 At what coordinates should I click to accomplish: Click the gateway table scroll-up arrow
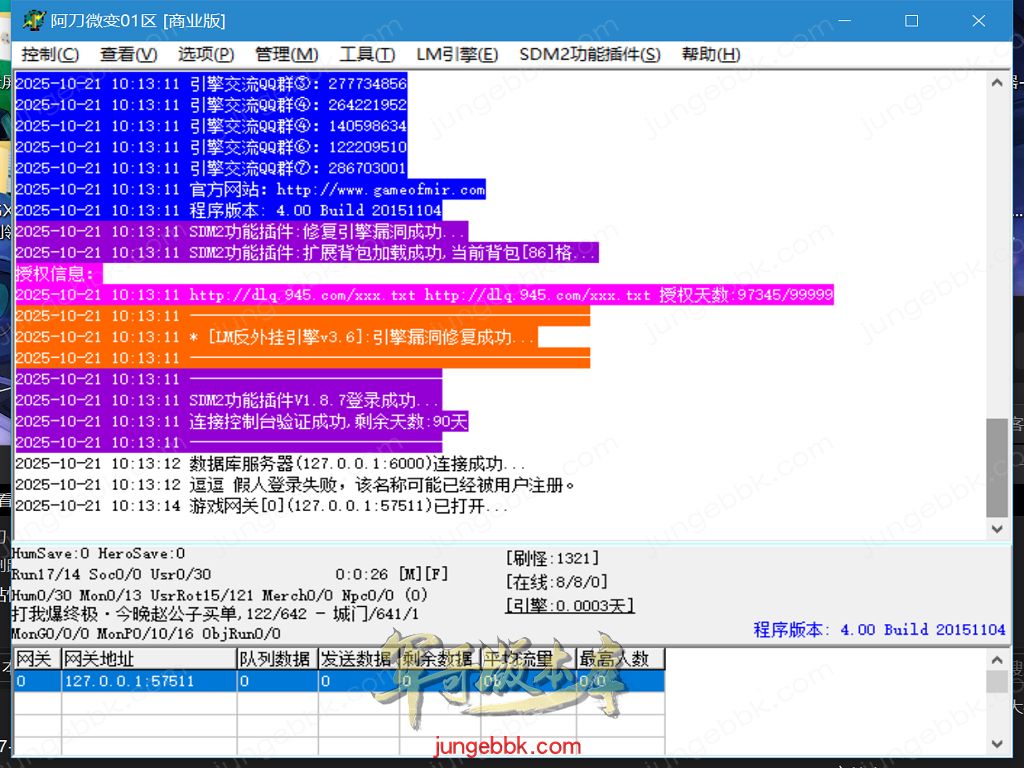996,659
